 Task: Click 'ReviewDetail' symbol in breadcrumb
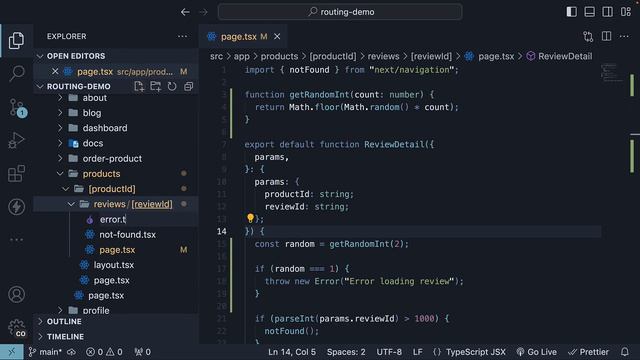click(565, 56)
